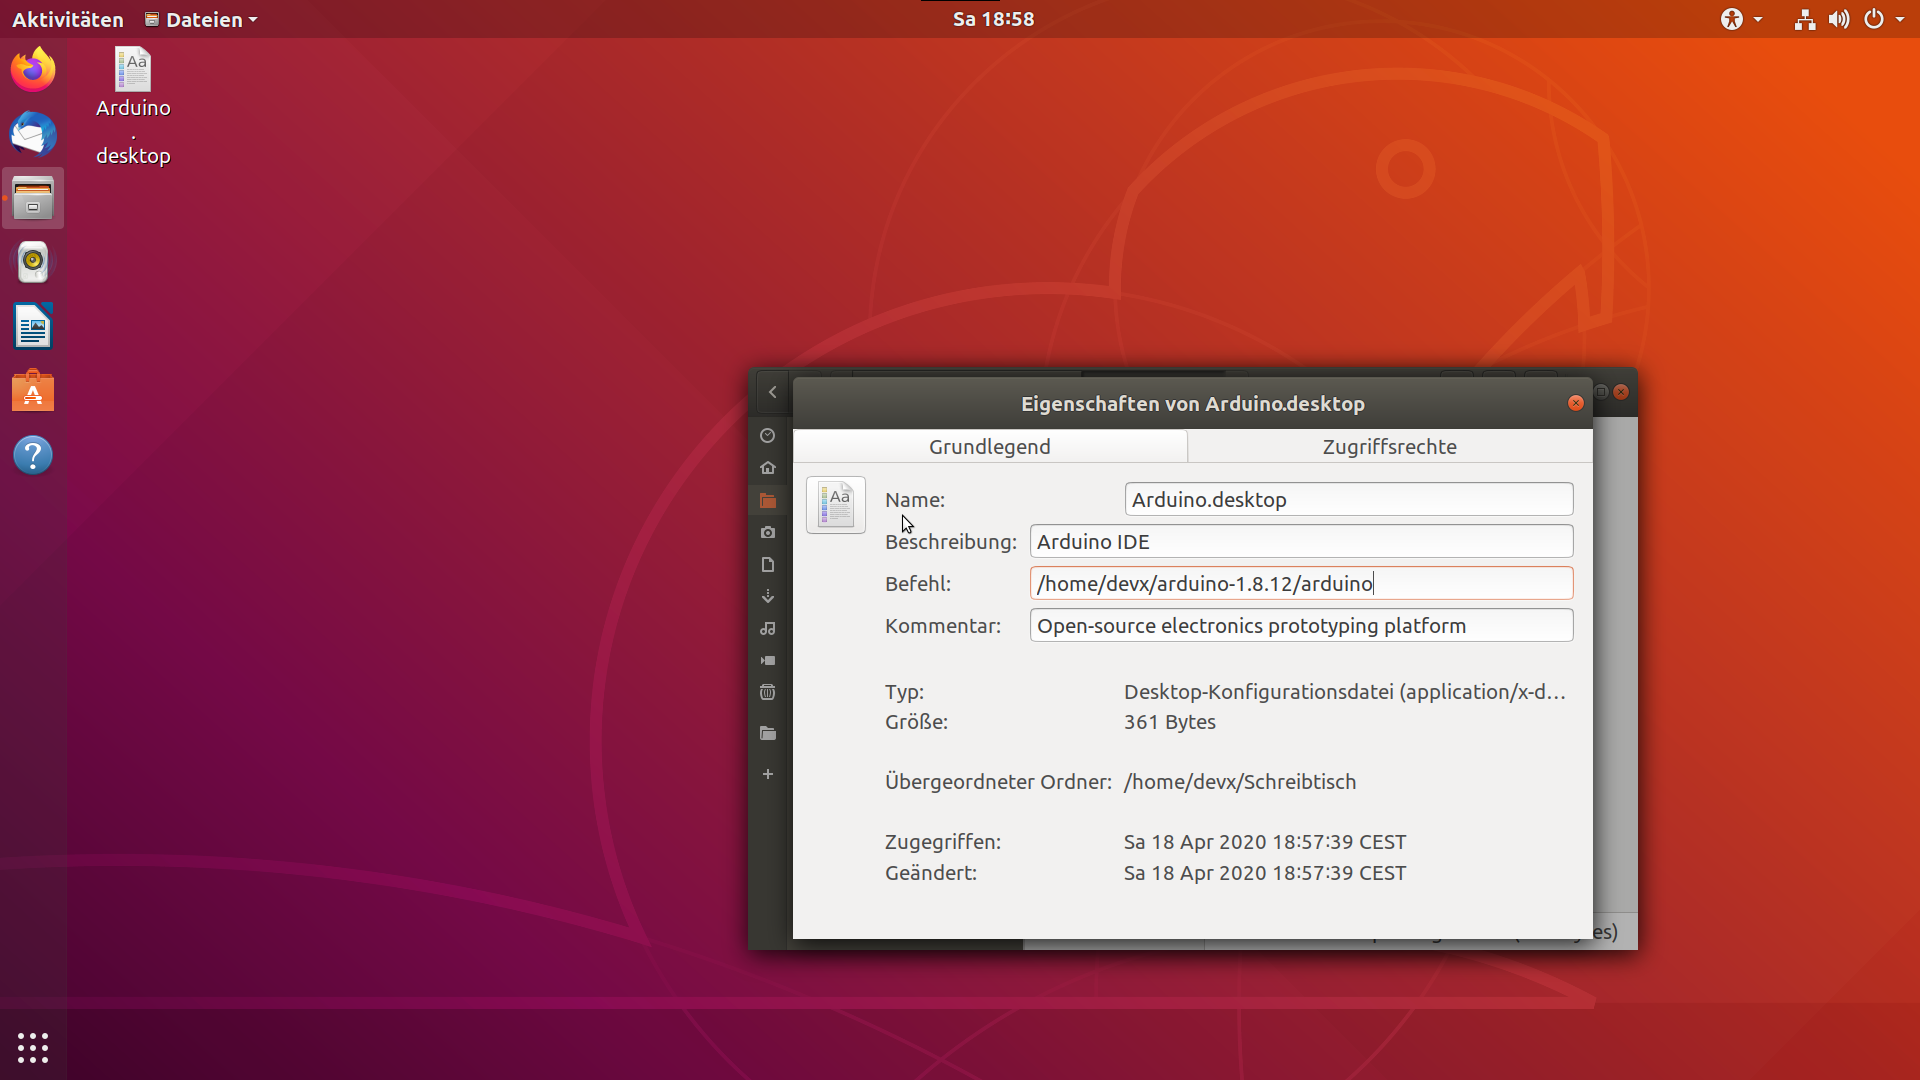Open Recent in Files sidebar

click(768, 436)
